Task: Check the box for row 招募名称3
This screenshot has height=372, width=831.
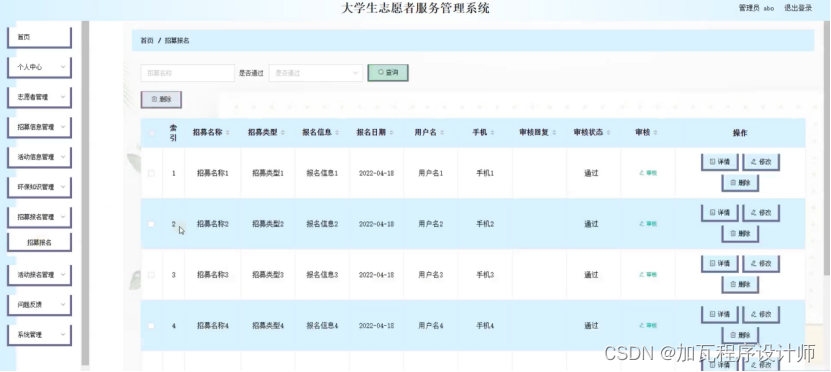Action: [152, 275]
